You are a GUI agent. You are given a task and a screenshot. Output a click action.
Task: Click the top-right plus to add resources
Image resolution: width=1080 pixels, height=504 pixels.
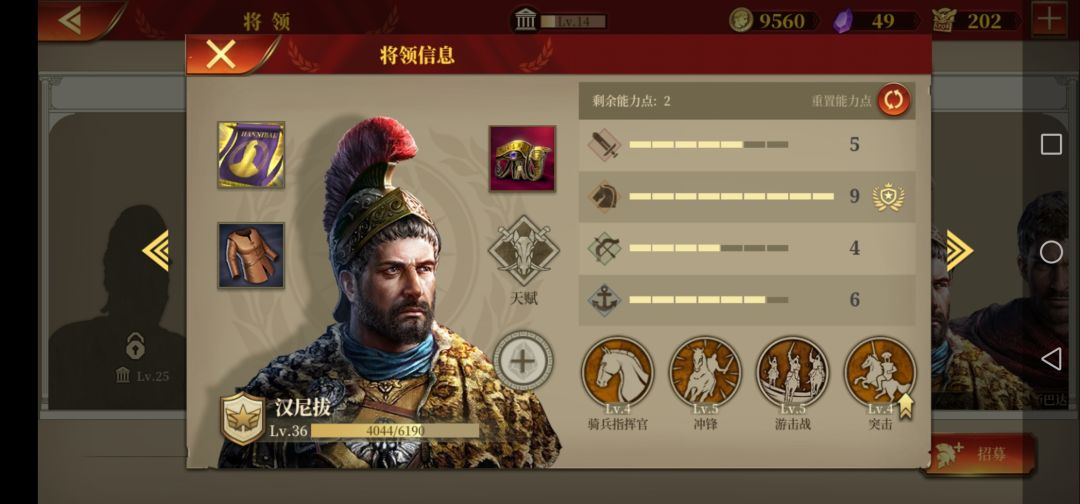[1049, 19]
